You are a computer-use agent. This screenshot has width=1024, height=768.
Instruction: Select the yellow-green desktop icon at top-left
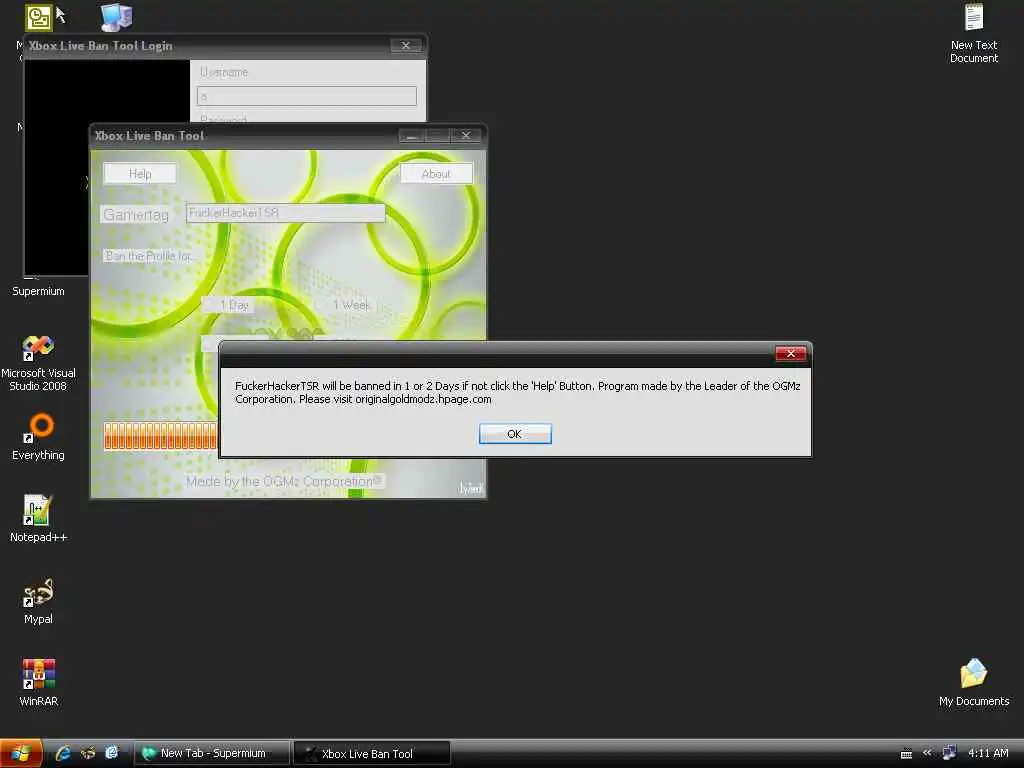click(x=39, y=18)
